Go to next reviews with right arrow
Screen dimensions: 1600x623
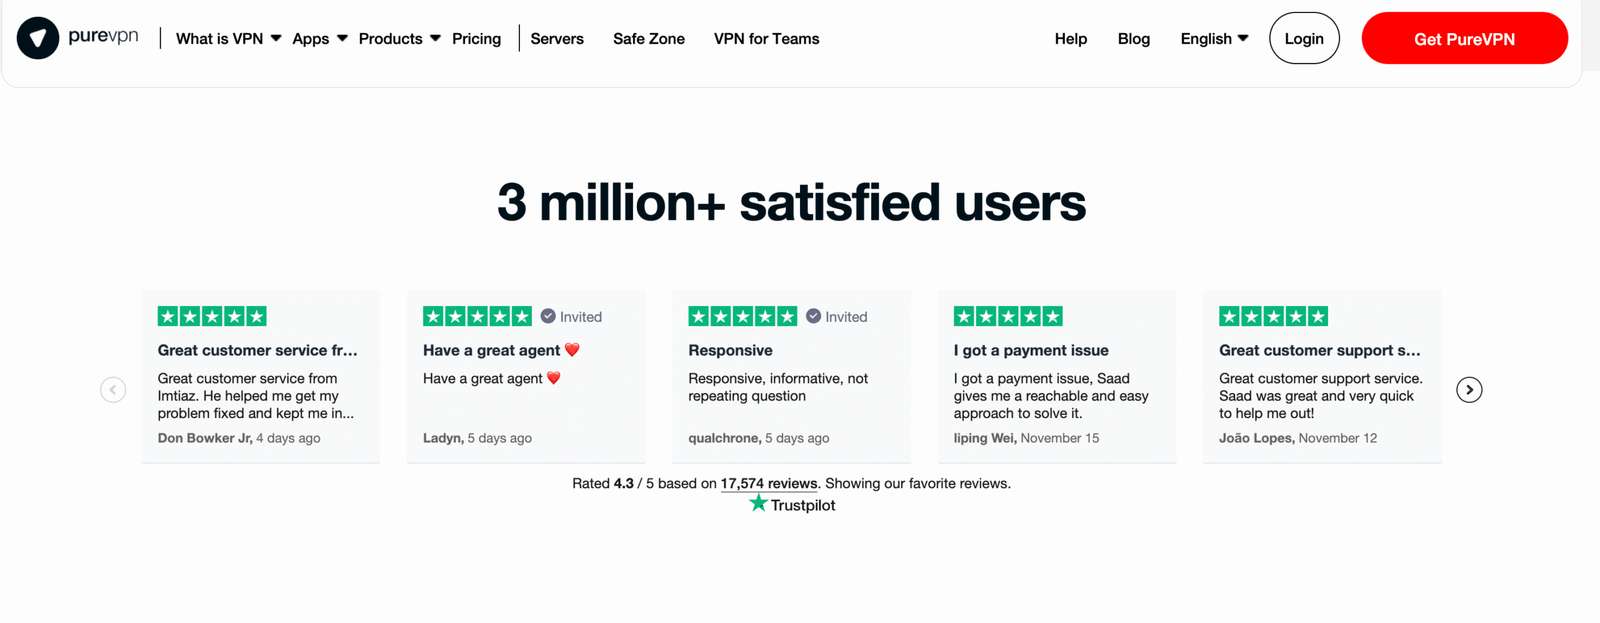tap(1468, 390)
